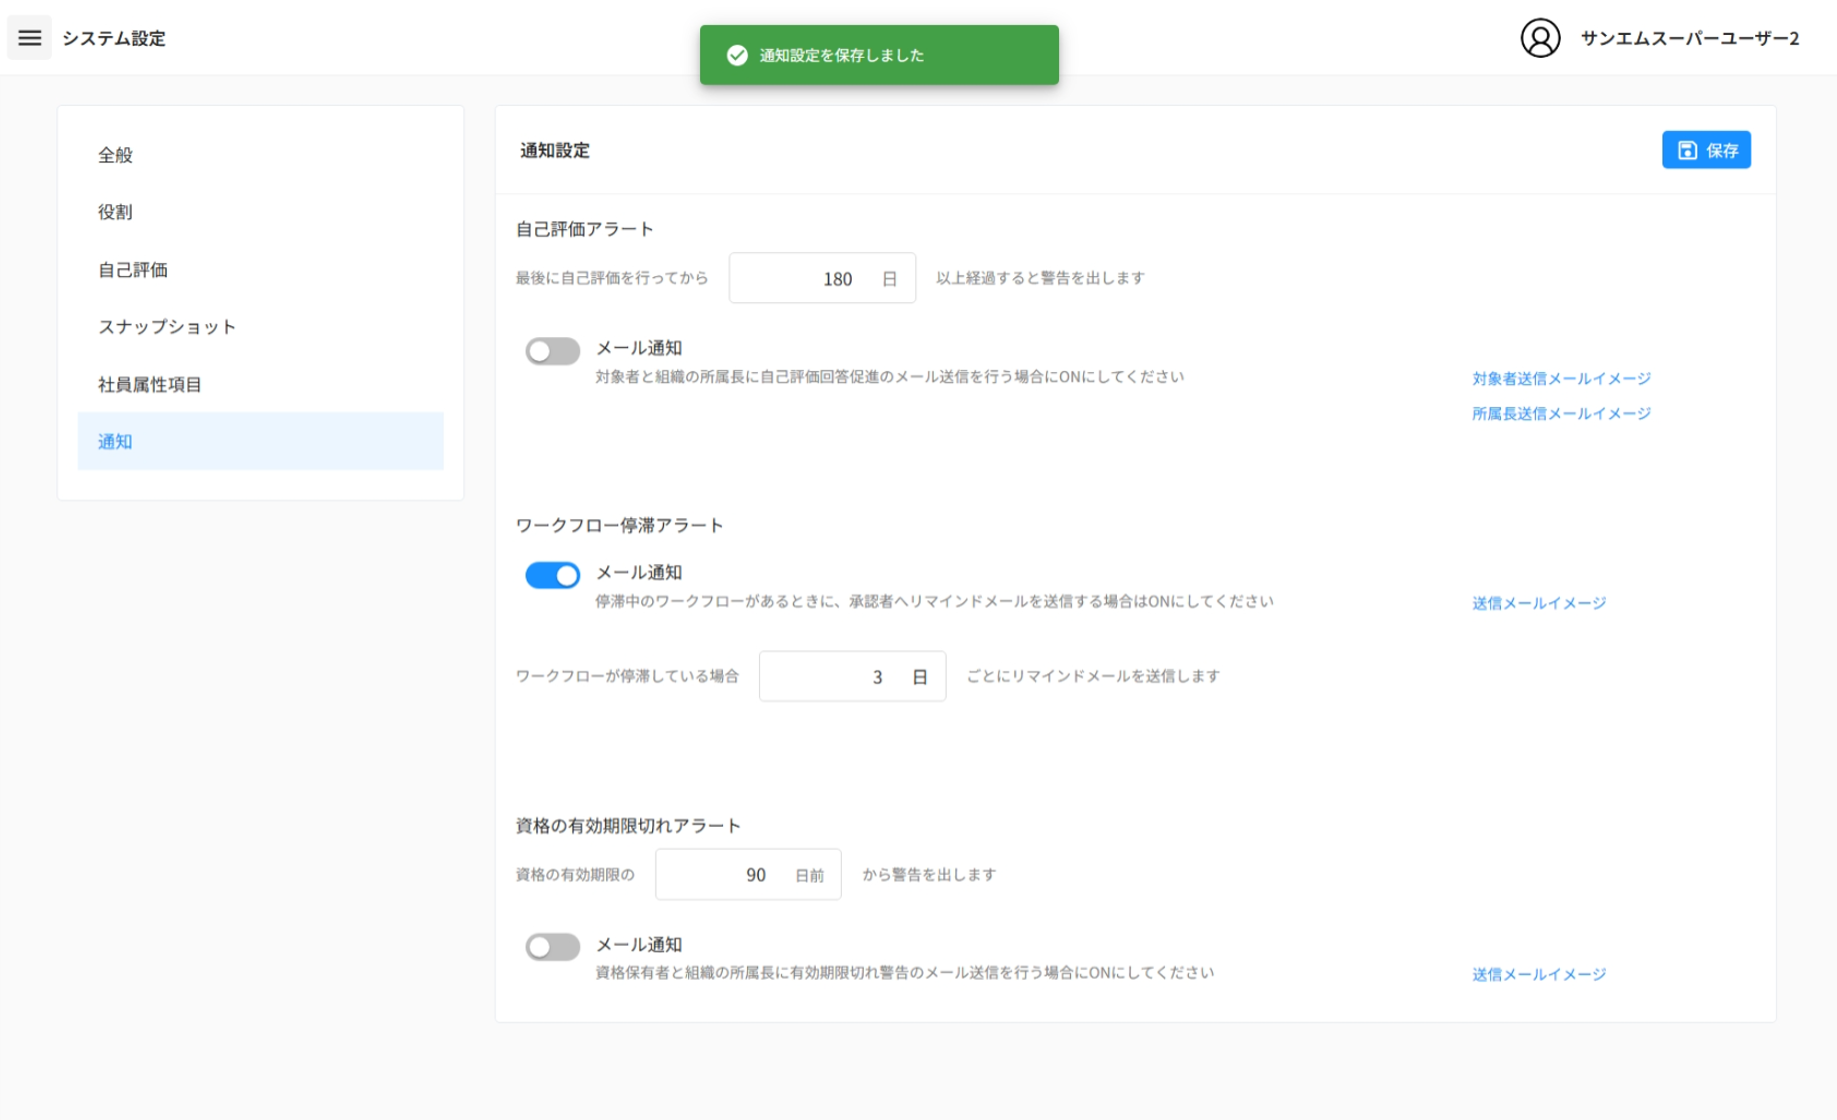This screenshot has width=1837, height=1120.
Task: Enable 資格の有効期限切れアラート mail notification toggle
Action: (x=552, y=947)
